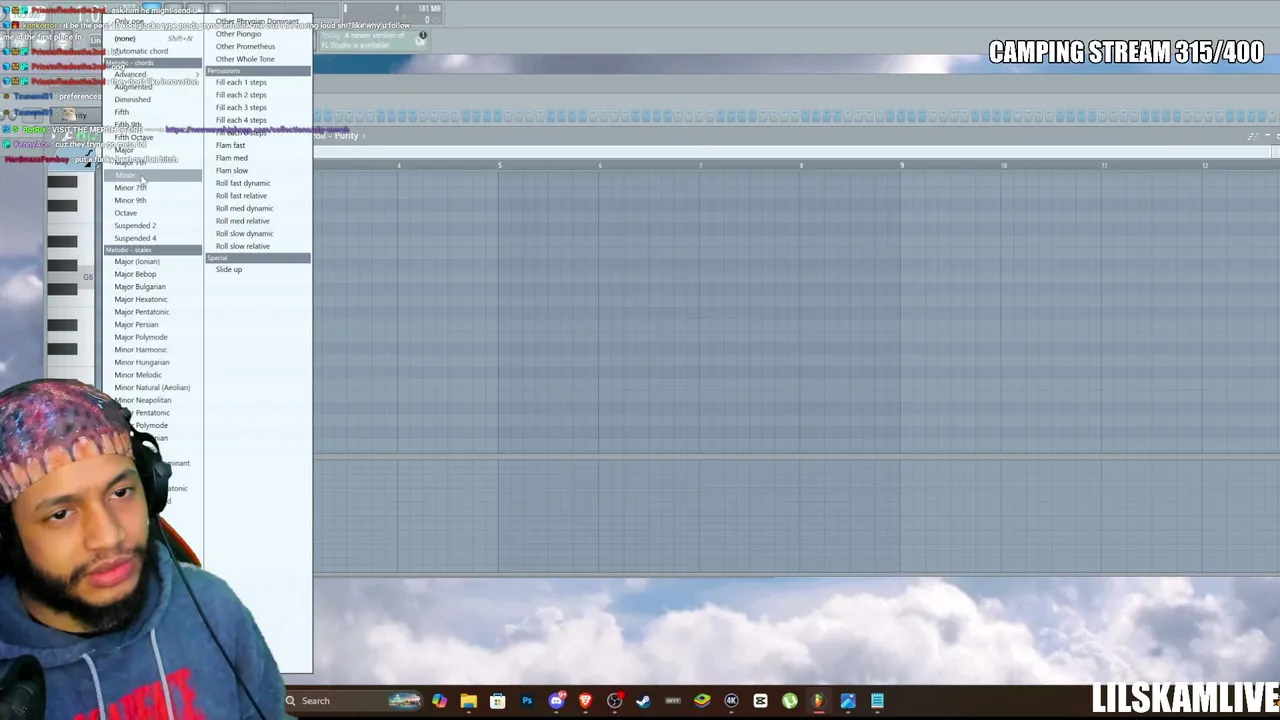Image resolution: width=1280 pixels, height=720 pixels.
Task: Select Roll slow relative
Action: coord(258,246)
